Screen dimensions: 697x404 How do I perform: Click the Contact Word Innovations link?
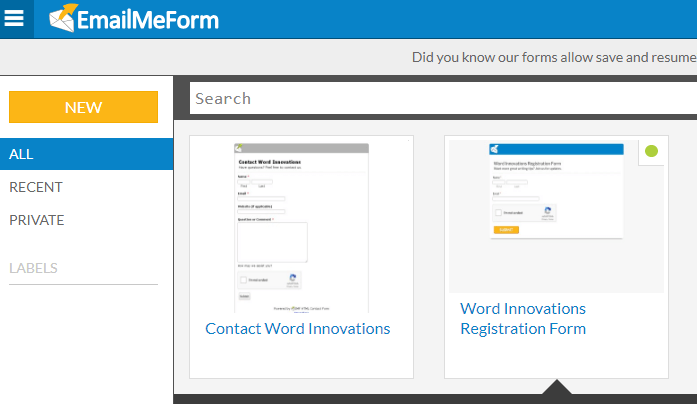298,329
